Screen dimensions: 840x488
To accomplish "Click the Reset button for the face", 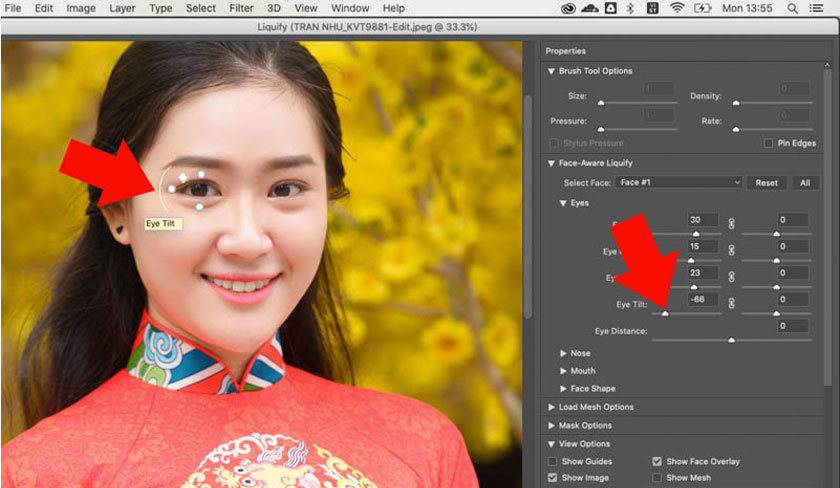I will point(767,183).
